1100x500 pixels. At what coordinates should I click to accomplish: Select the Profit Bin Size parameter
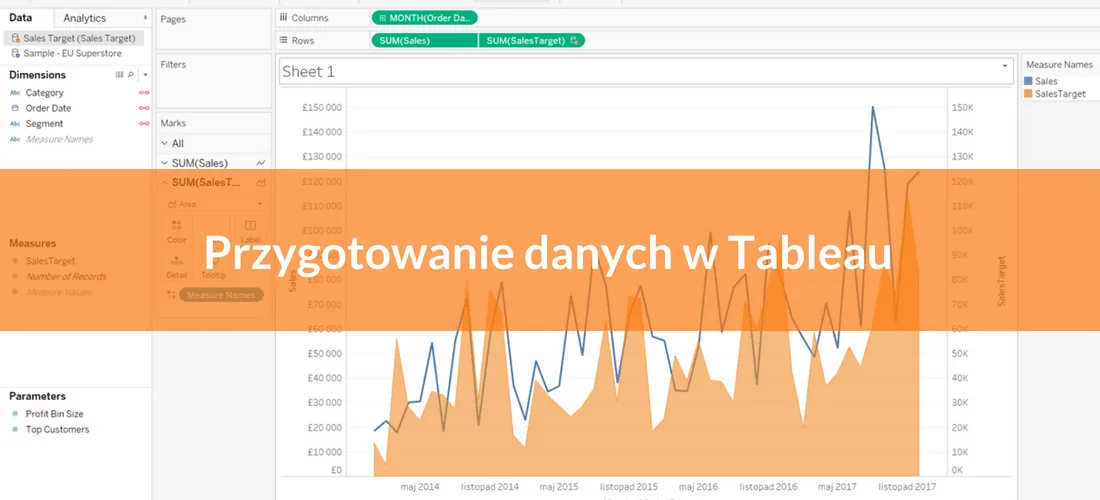point(55,414)
